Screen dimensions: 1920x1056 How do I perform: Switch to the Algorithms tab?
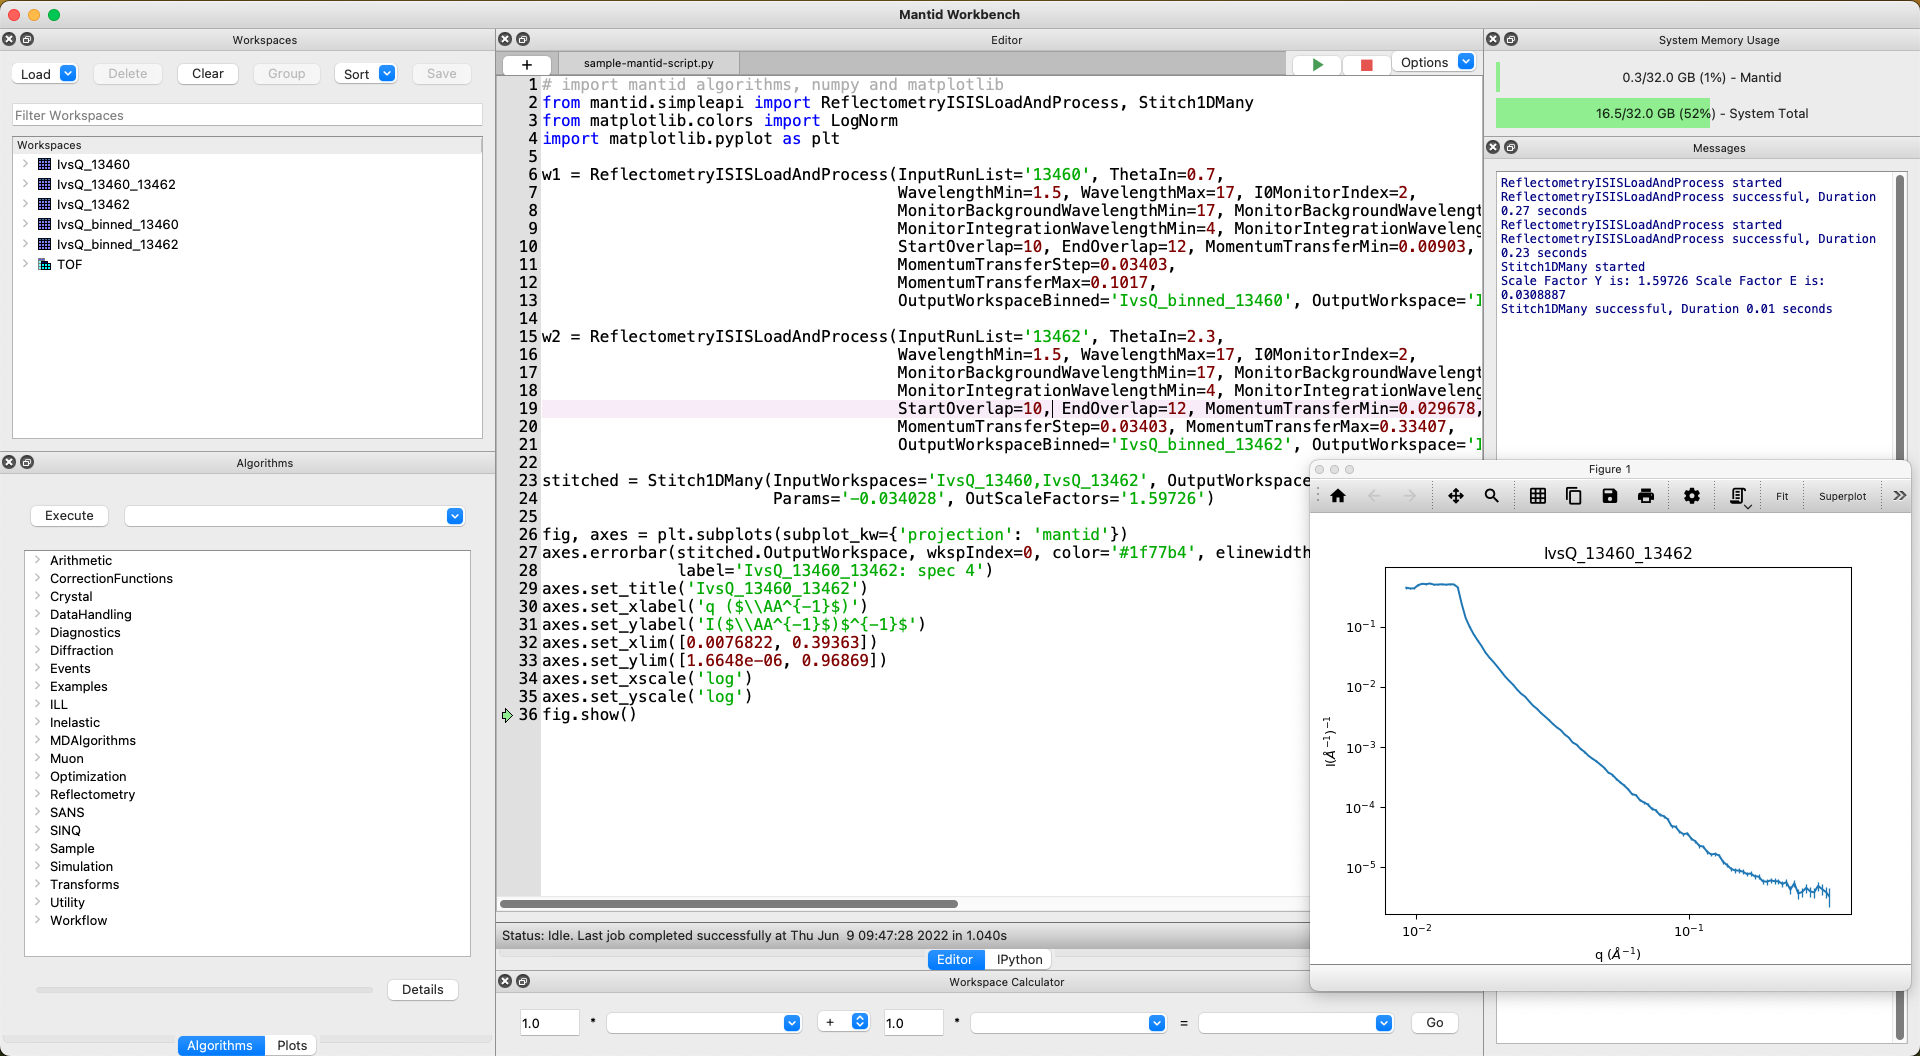coord(220,1045)
